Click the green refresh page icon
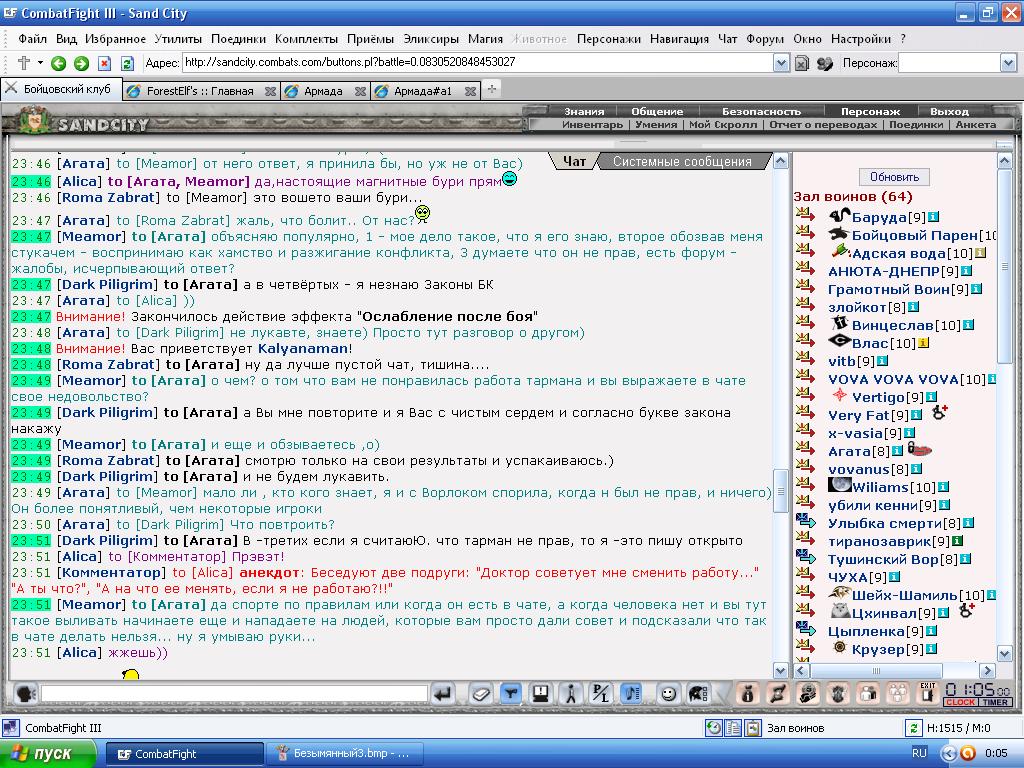Screen dimensions: 1024x768 click(x=127, y=63)
